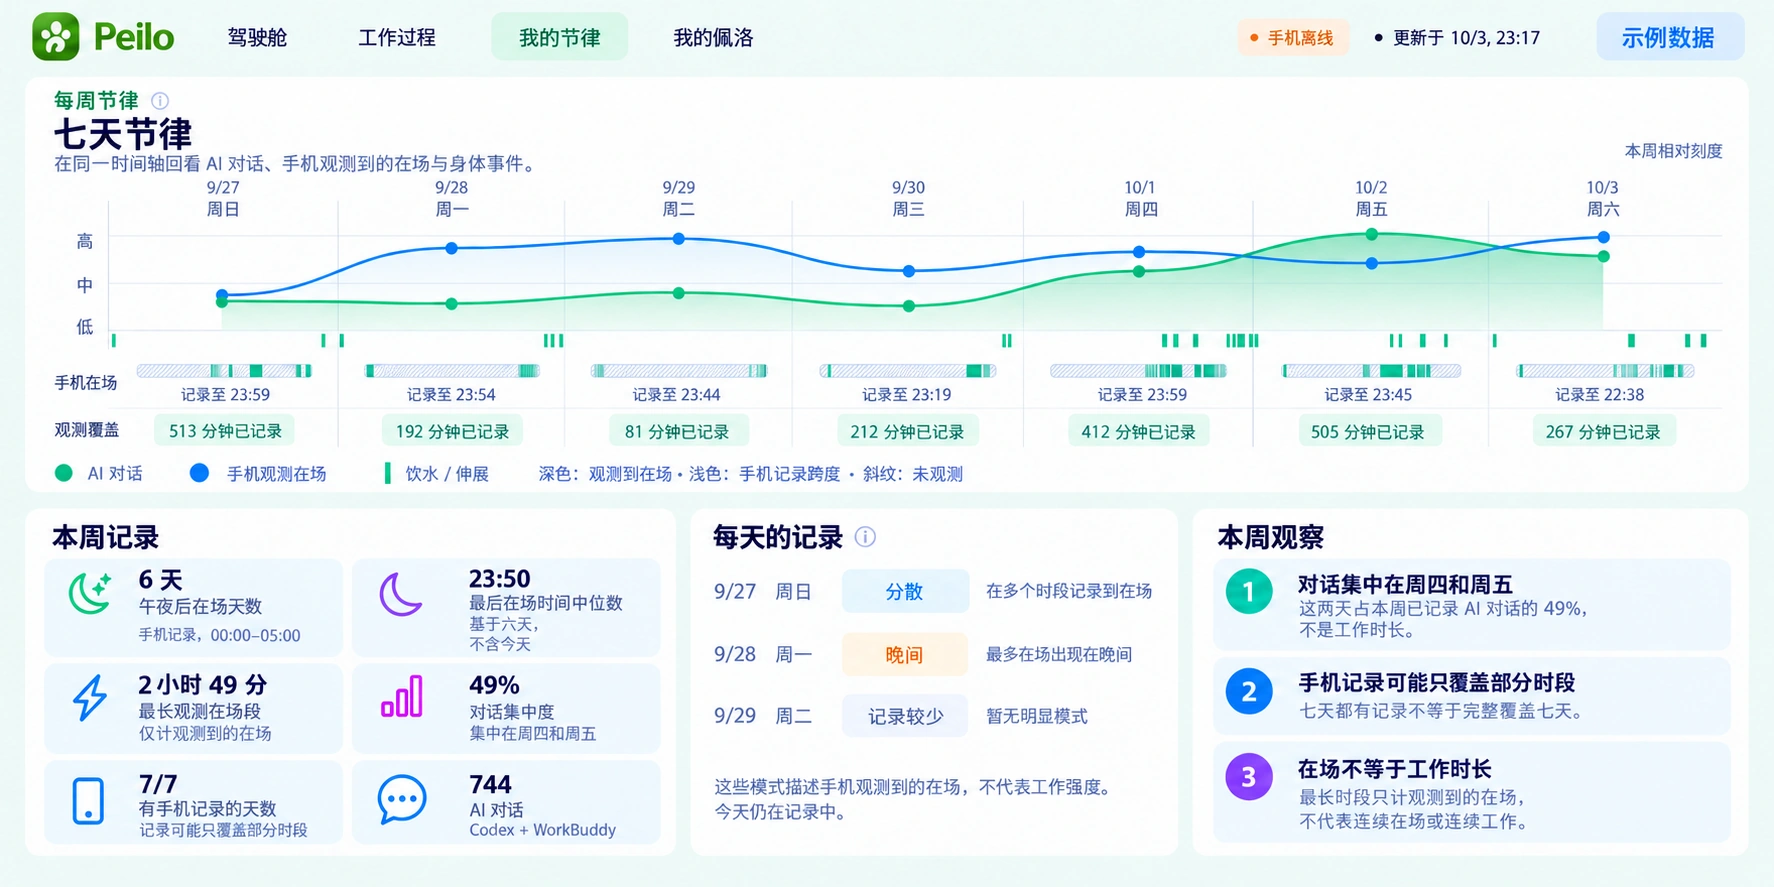Click the purple number 3 observation badge
Viewport: 1774px width, 887px height.
(x=1248, y=777)
